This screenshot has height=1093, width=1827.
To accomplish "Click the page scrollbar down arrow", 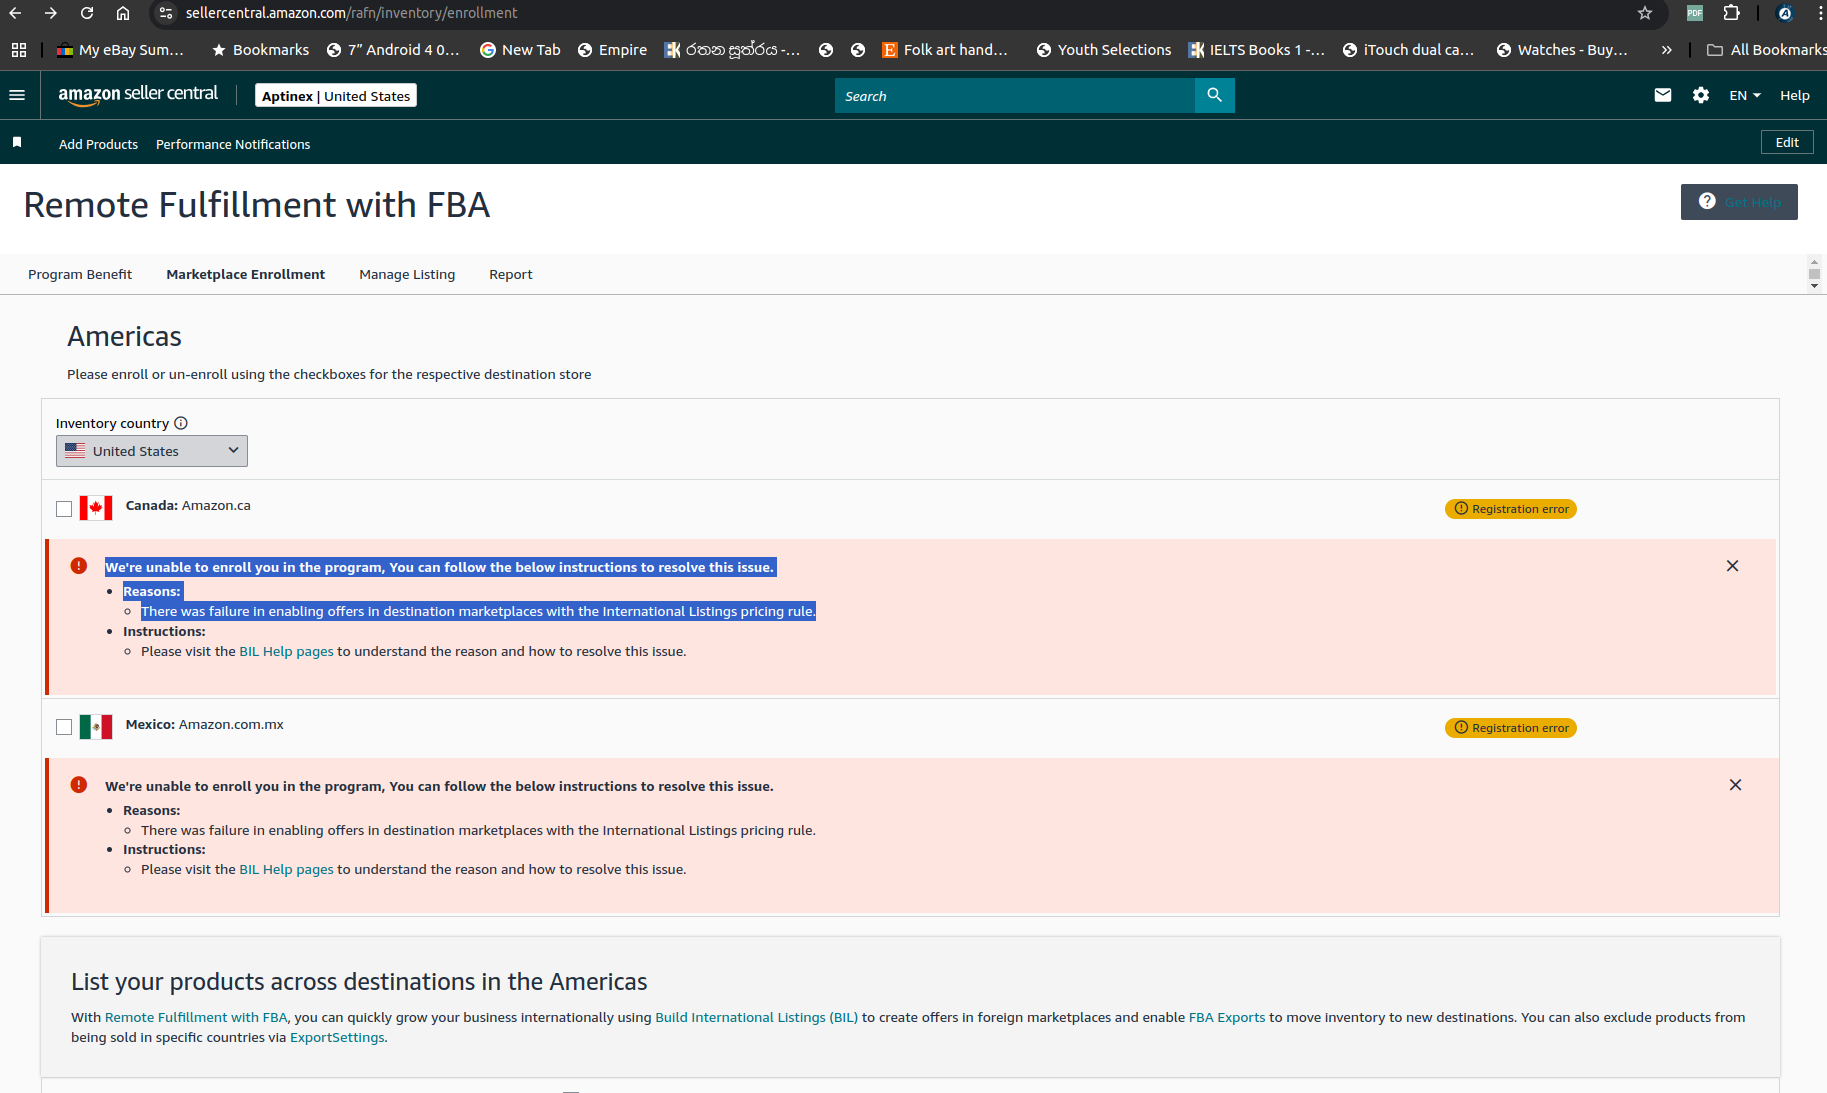I will [1814, 286].
